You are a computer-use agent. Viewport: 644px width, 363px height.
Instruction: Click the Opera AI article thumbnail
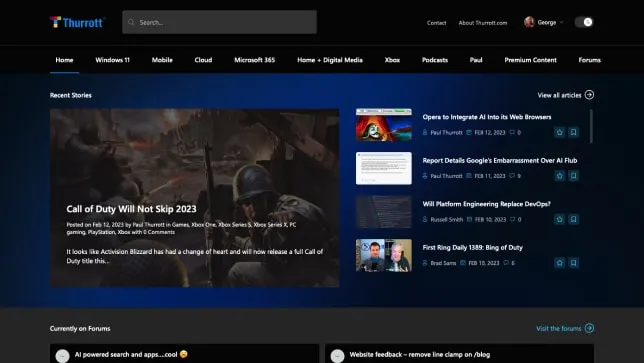pyautogui.click(x=384, y=125)
